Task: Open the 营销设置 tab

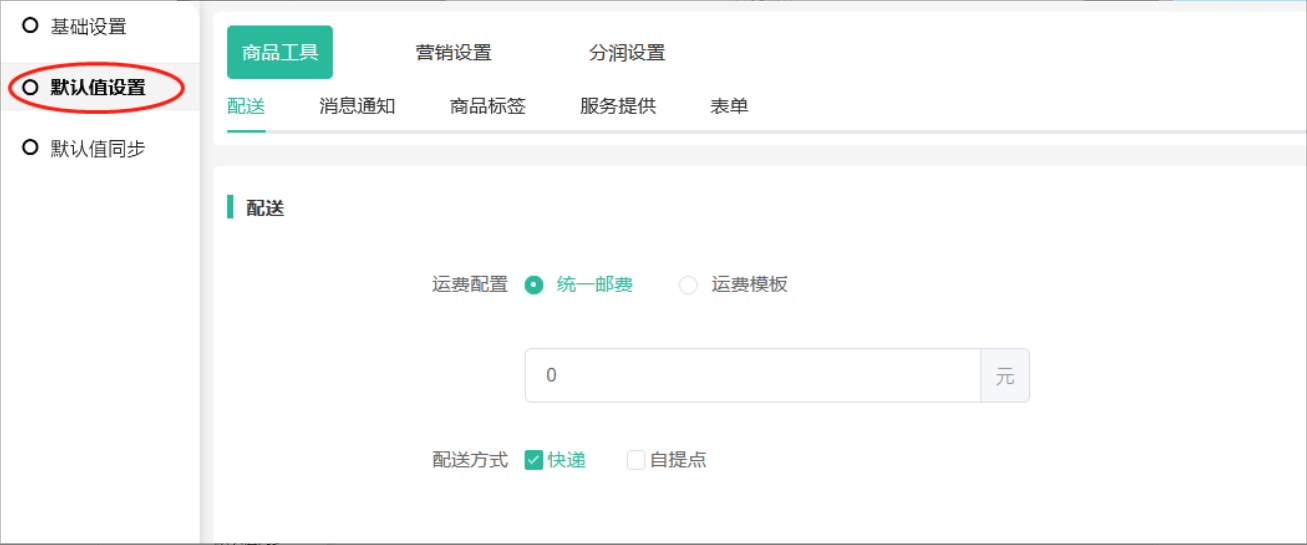Action: point(454,53)
